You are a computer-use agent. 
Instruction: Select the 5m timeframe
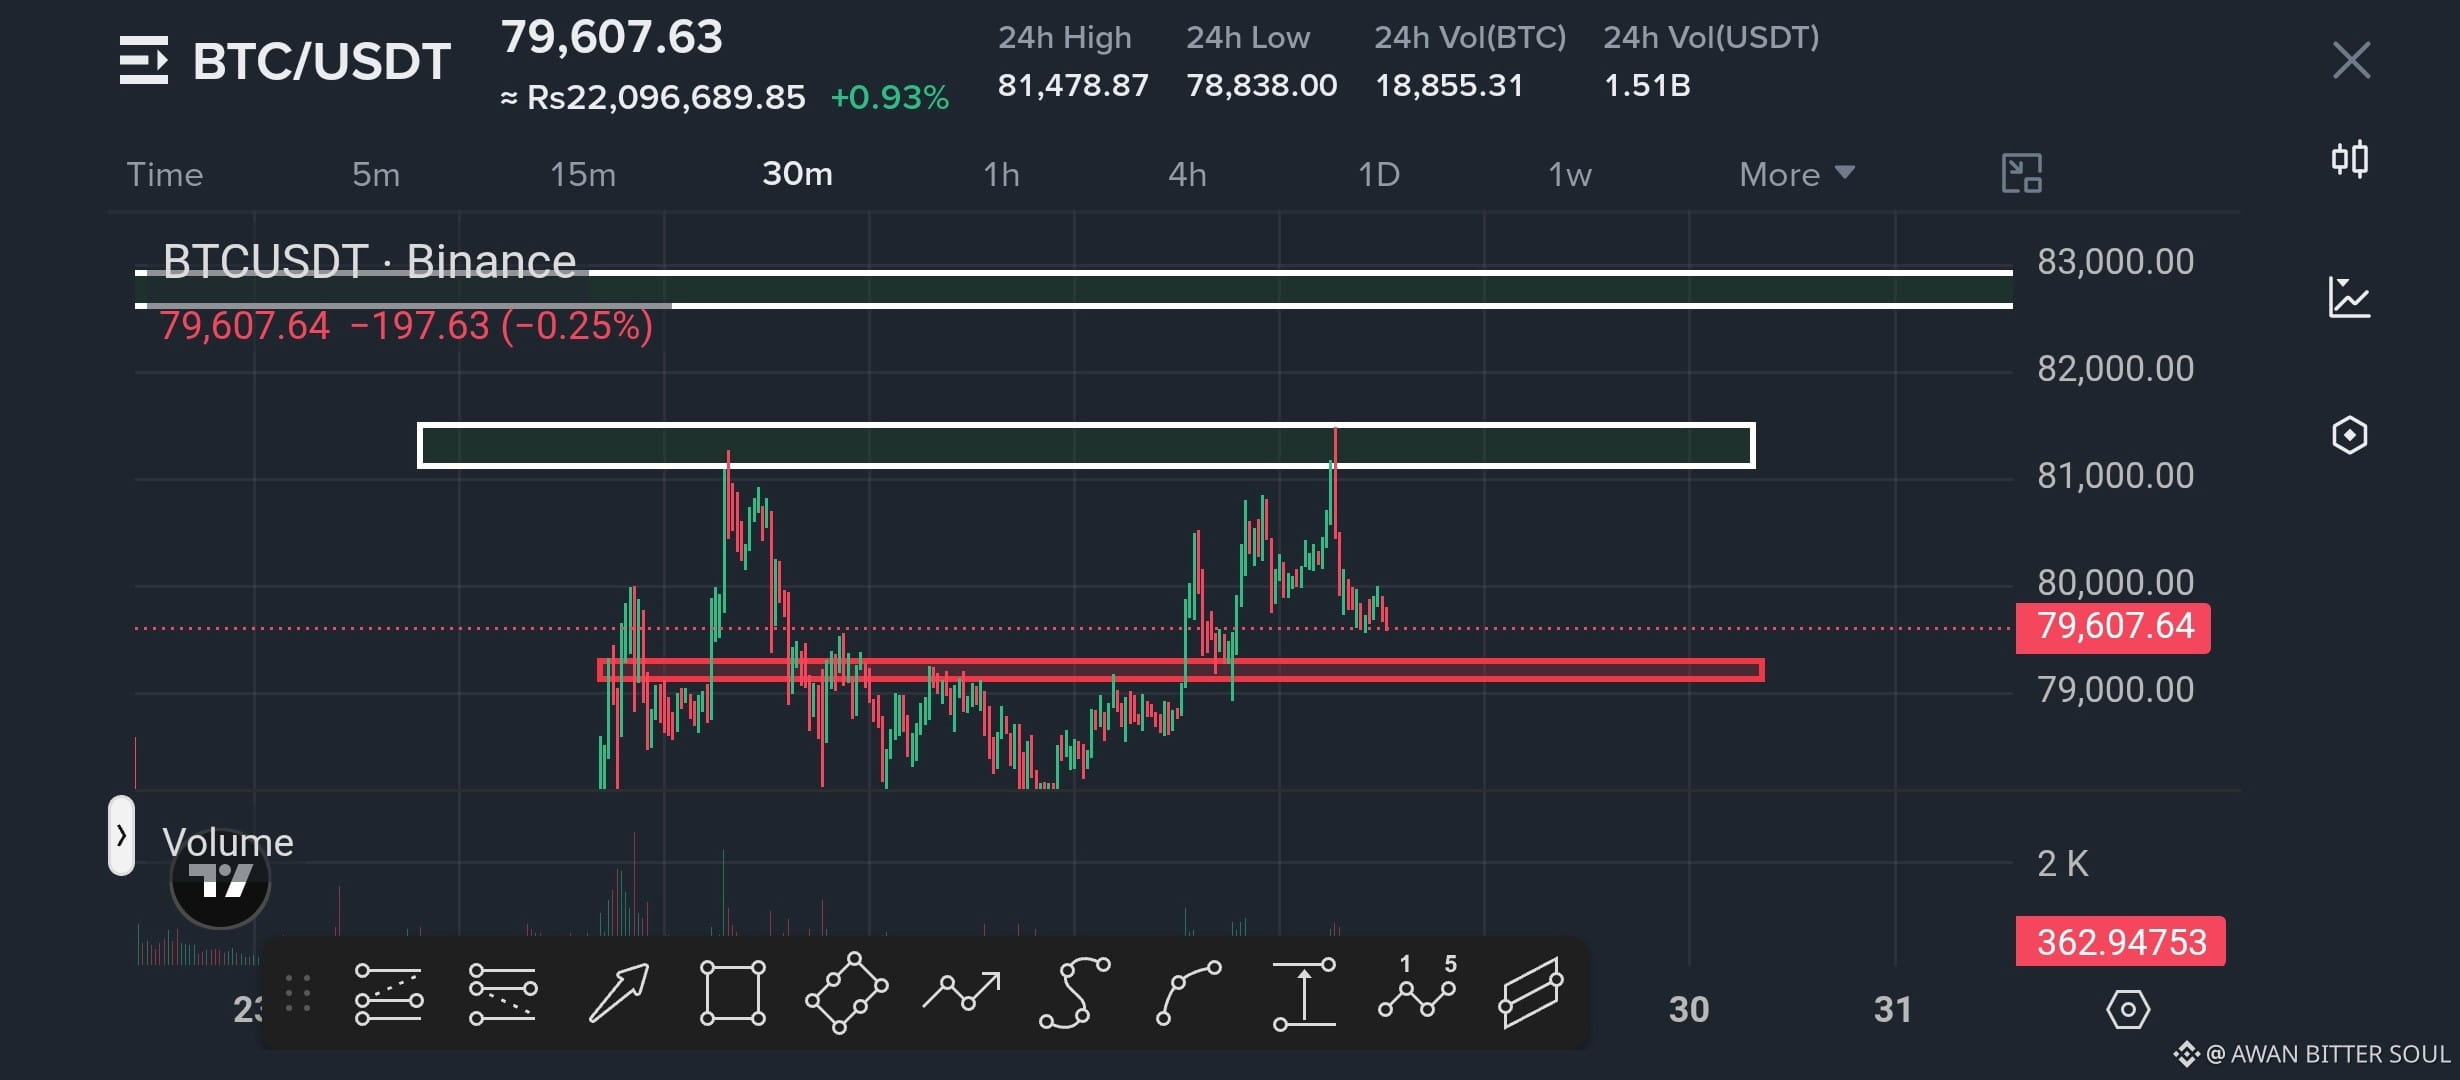[x=376, y=174]
